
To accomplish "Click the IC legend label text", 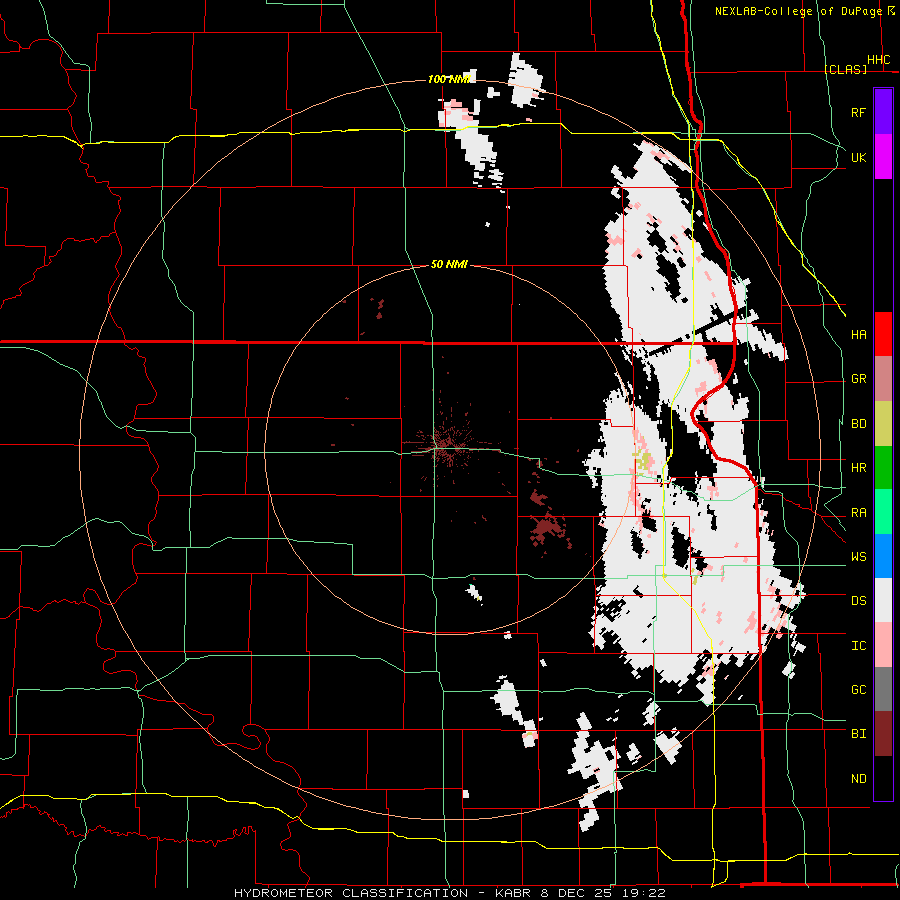I will [x=858, y=646].
